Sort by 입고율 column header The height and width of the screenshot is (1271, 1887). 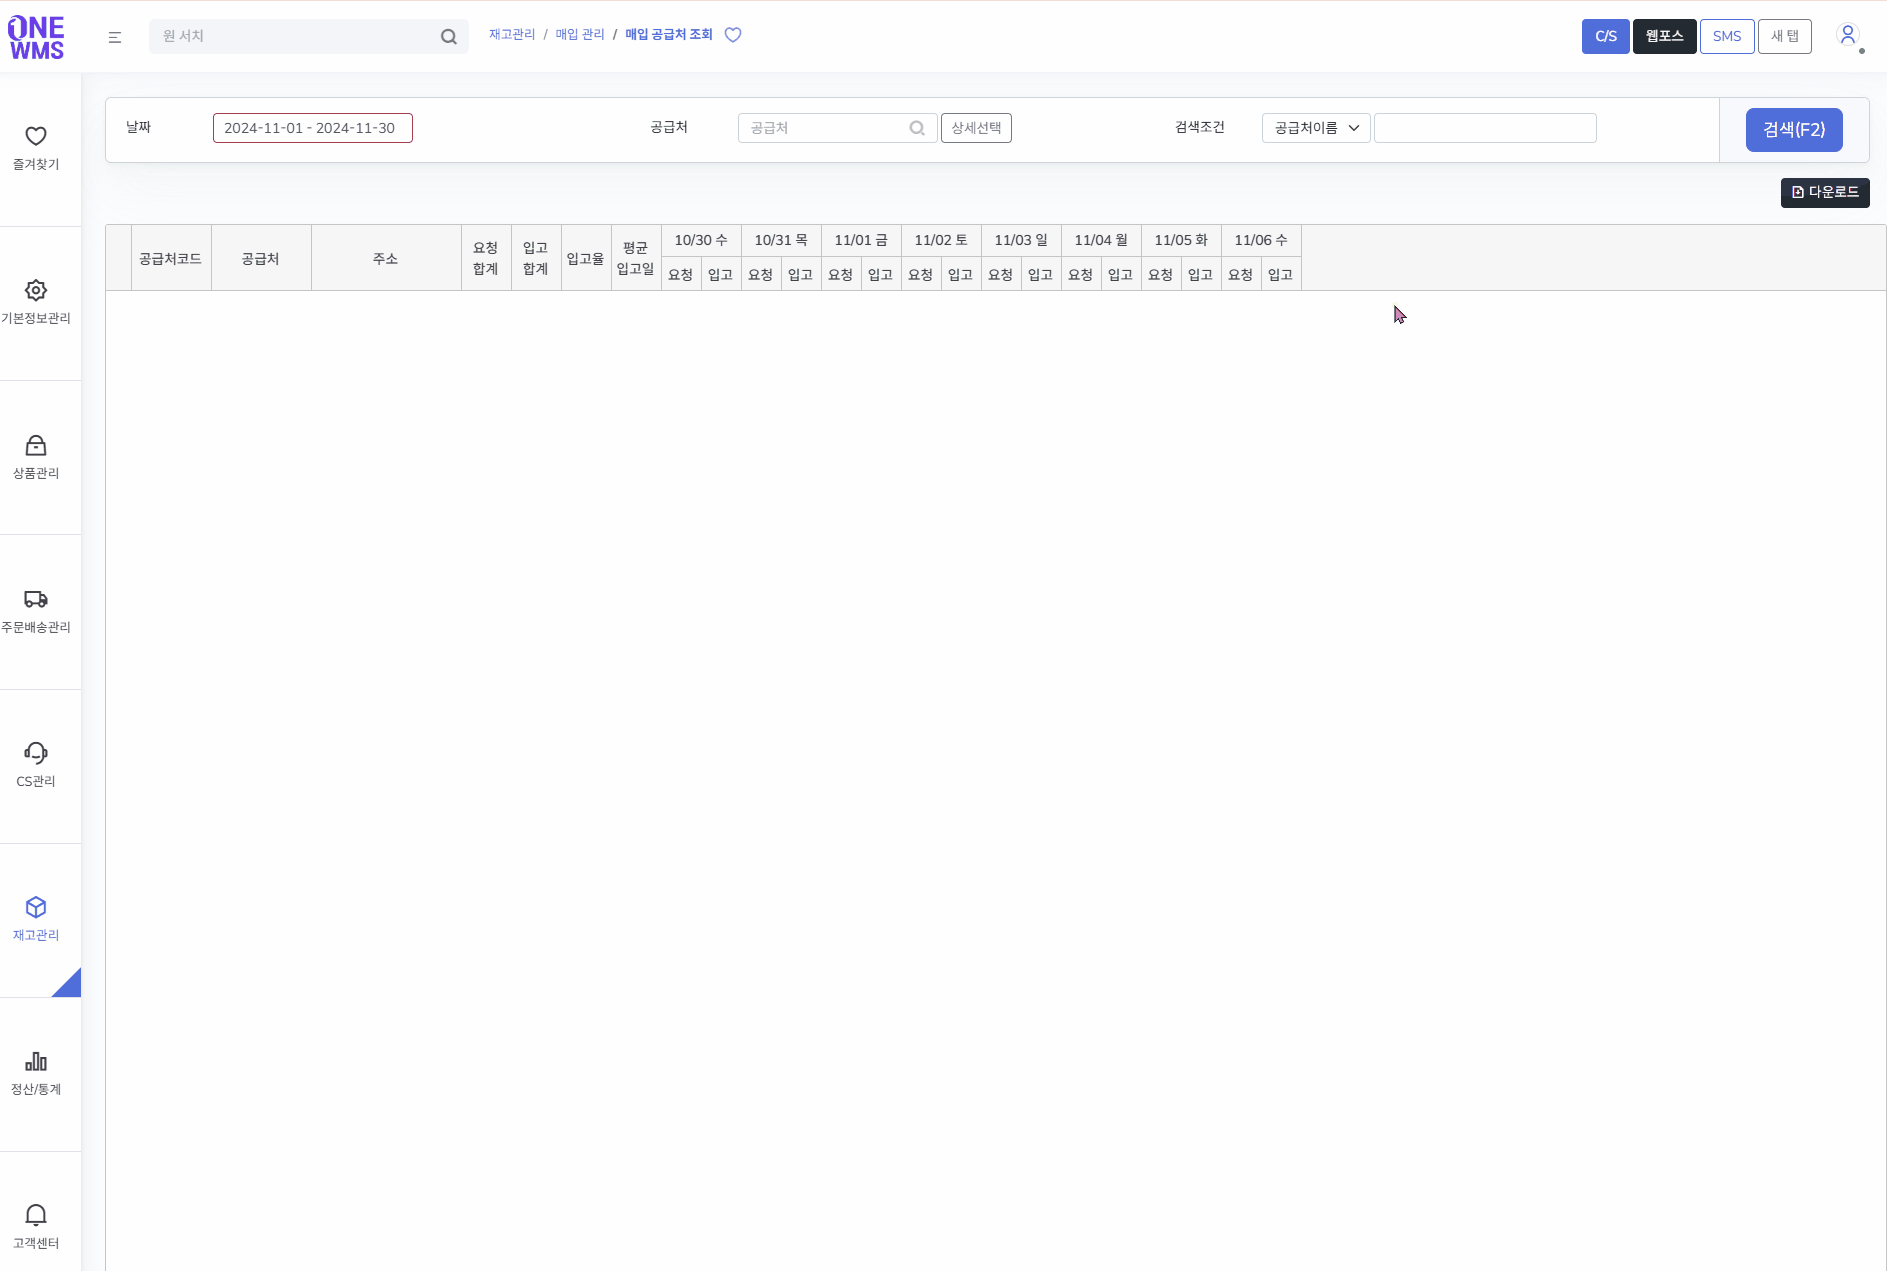coord(586,258)
